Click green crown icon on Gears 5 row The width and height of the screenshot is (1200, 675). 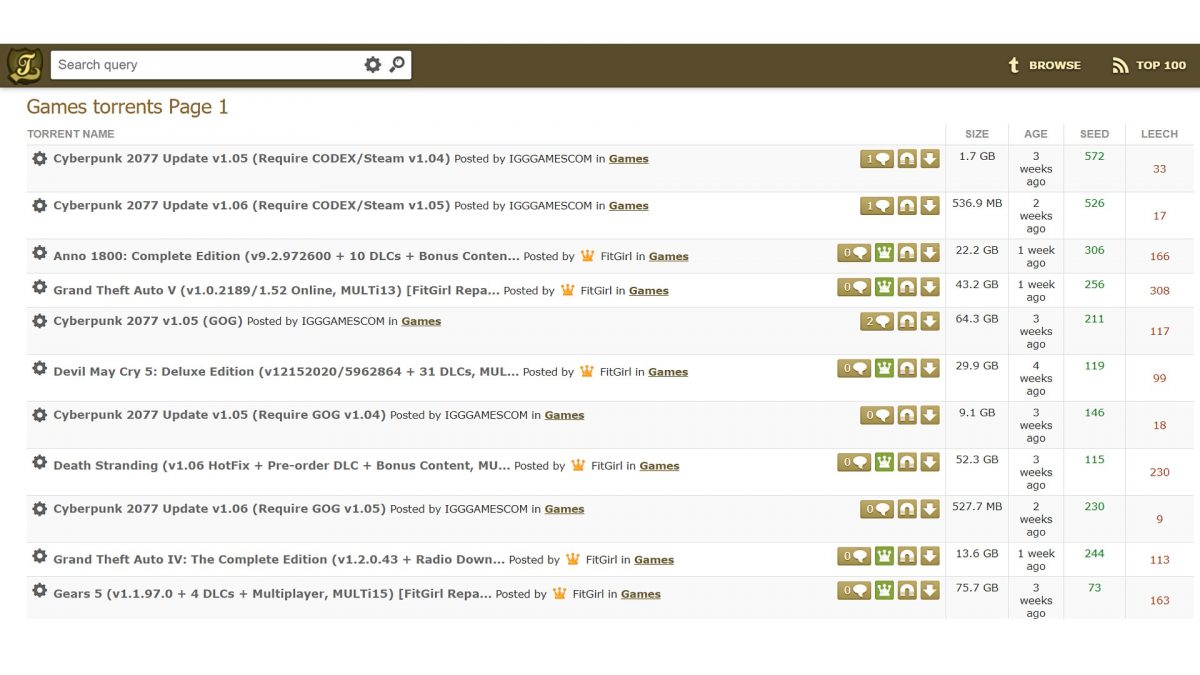coord(884,590)
